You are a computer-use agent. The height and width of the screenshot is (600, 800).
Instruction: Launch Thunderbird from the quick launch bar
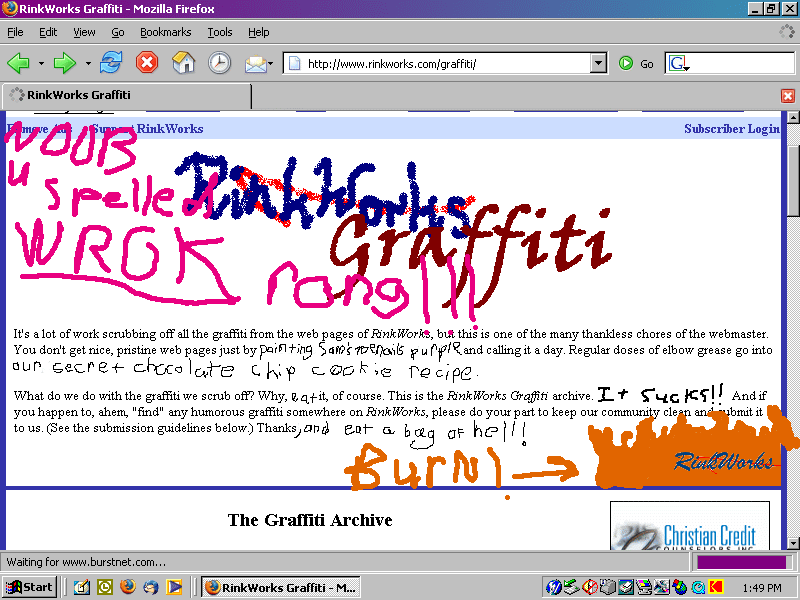click(x=151, y=587)
